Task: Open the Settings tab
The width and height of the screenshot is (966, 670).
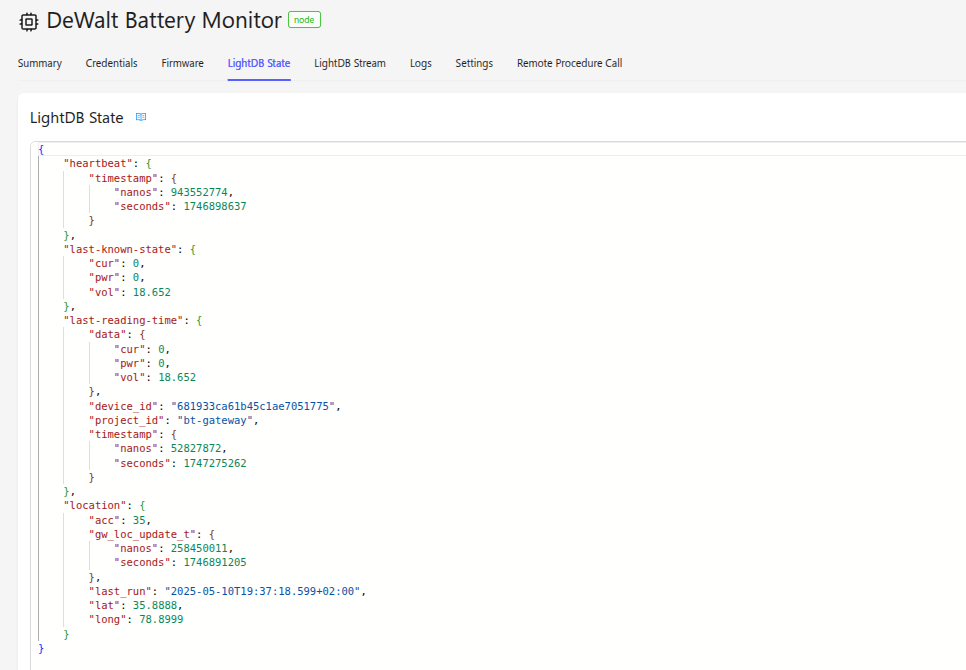Action: coord(474,63)
